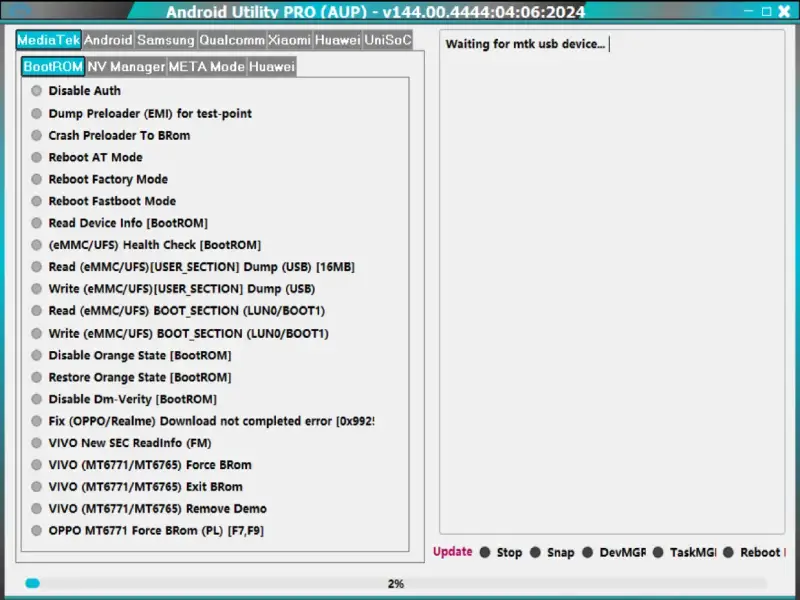Open the Huawei sub-tab next to META Mode
The image size is (800, 600).
pyautogui.click(x=272, y=67)
